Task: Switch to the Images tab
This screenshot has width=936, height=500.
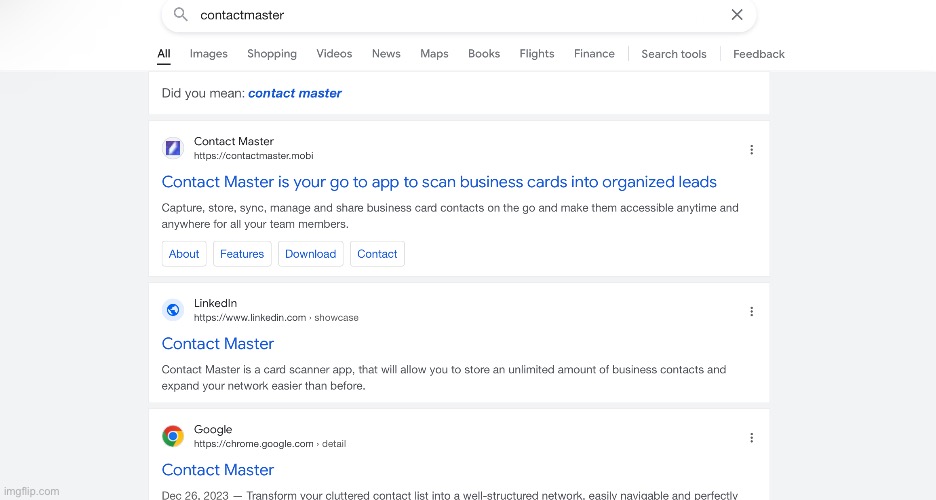Action: (x=209, y=54)
